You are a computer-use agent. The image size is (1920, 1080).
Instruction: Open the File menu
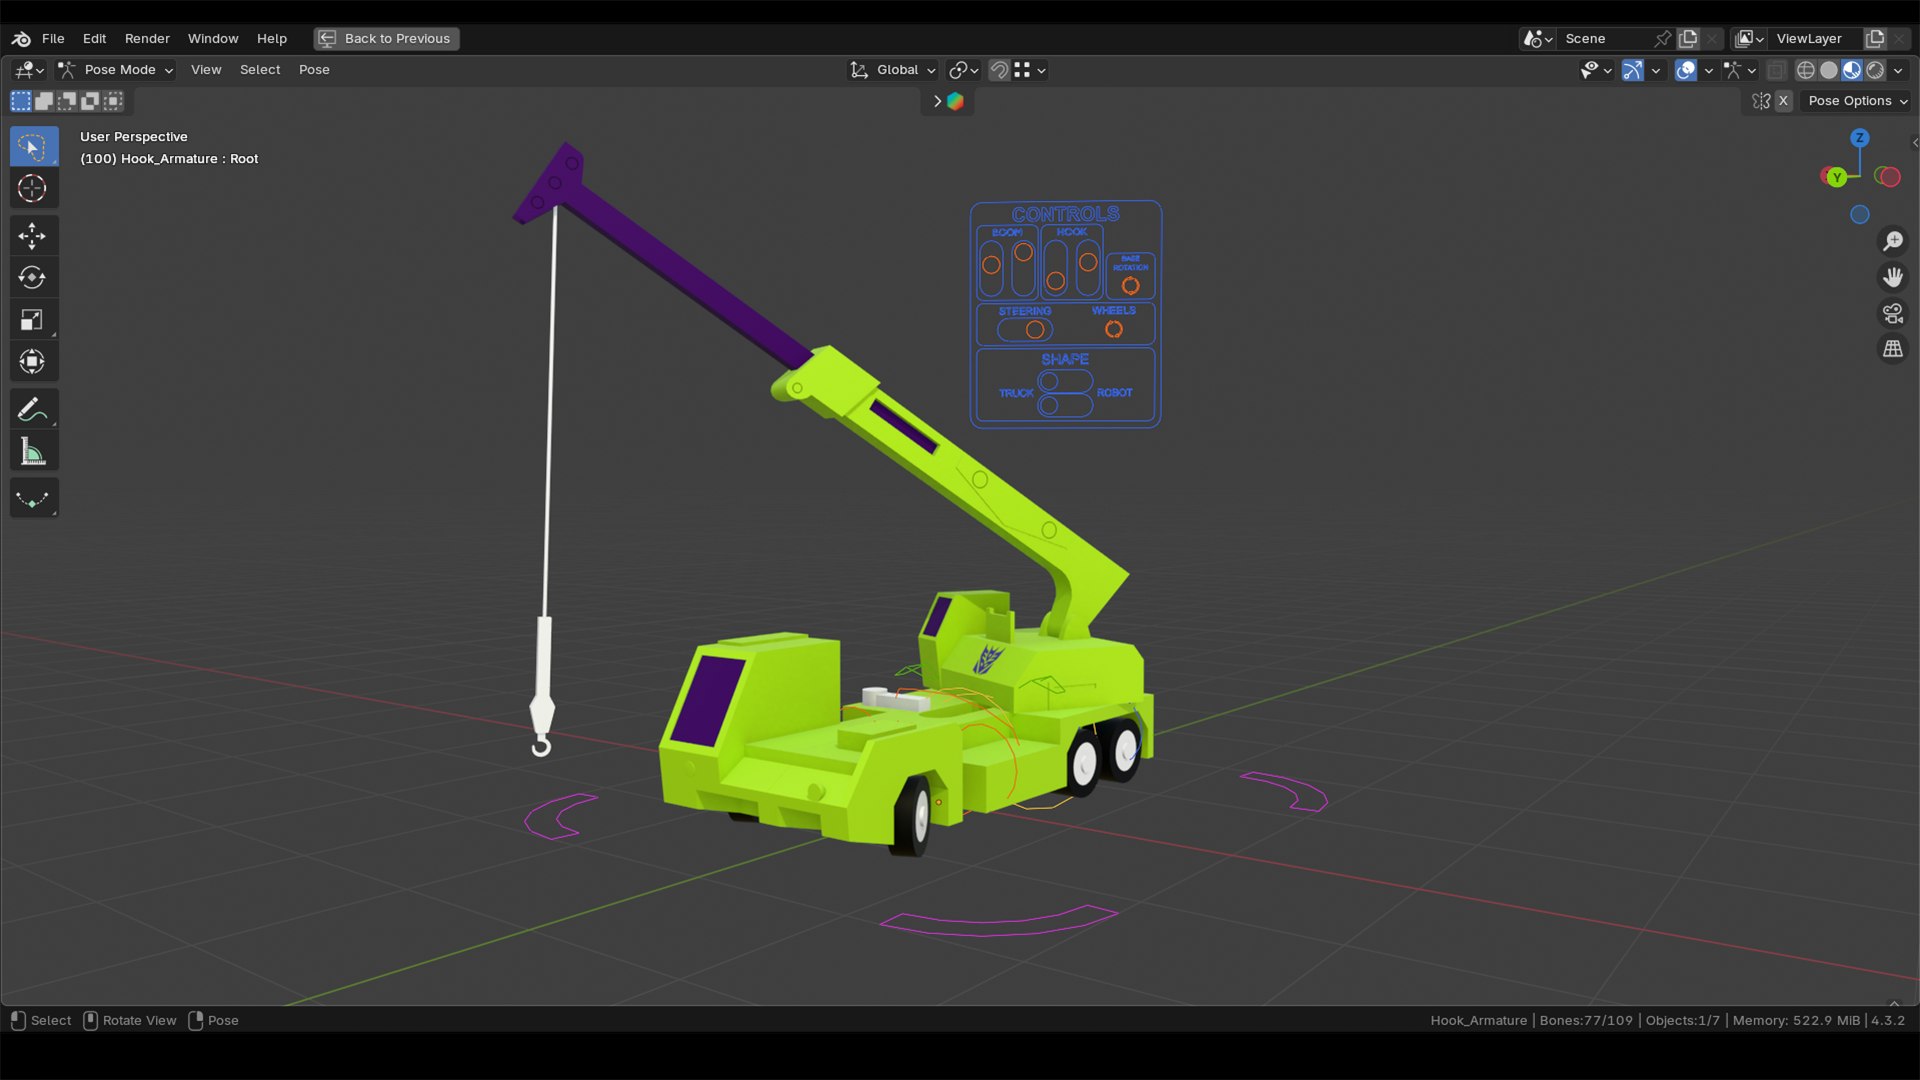pyautogui.click(x=53, y=39)
